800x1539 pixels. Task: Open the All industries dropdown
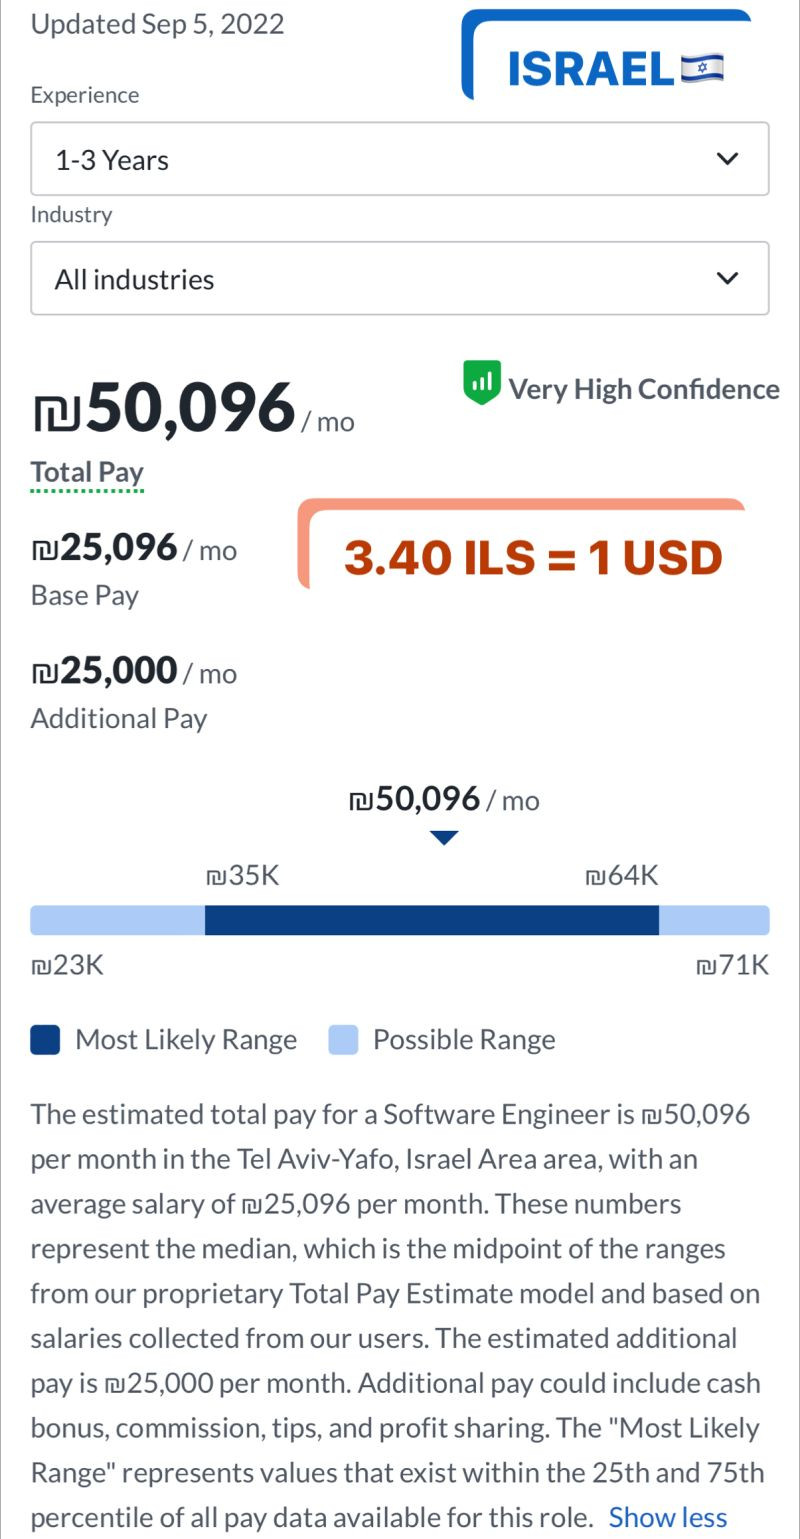point(400,278)
